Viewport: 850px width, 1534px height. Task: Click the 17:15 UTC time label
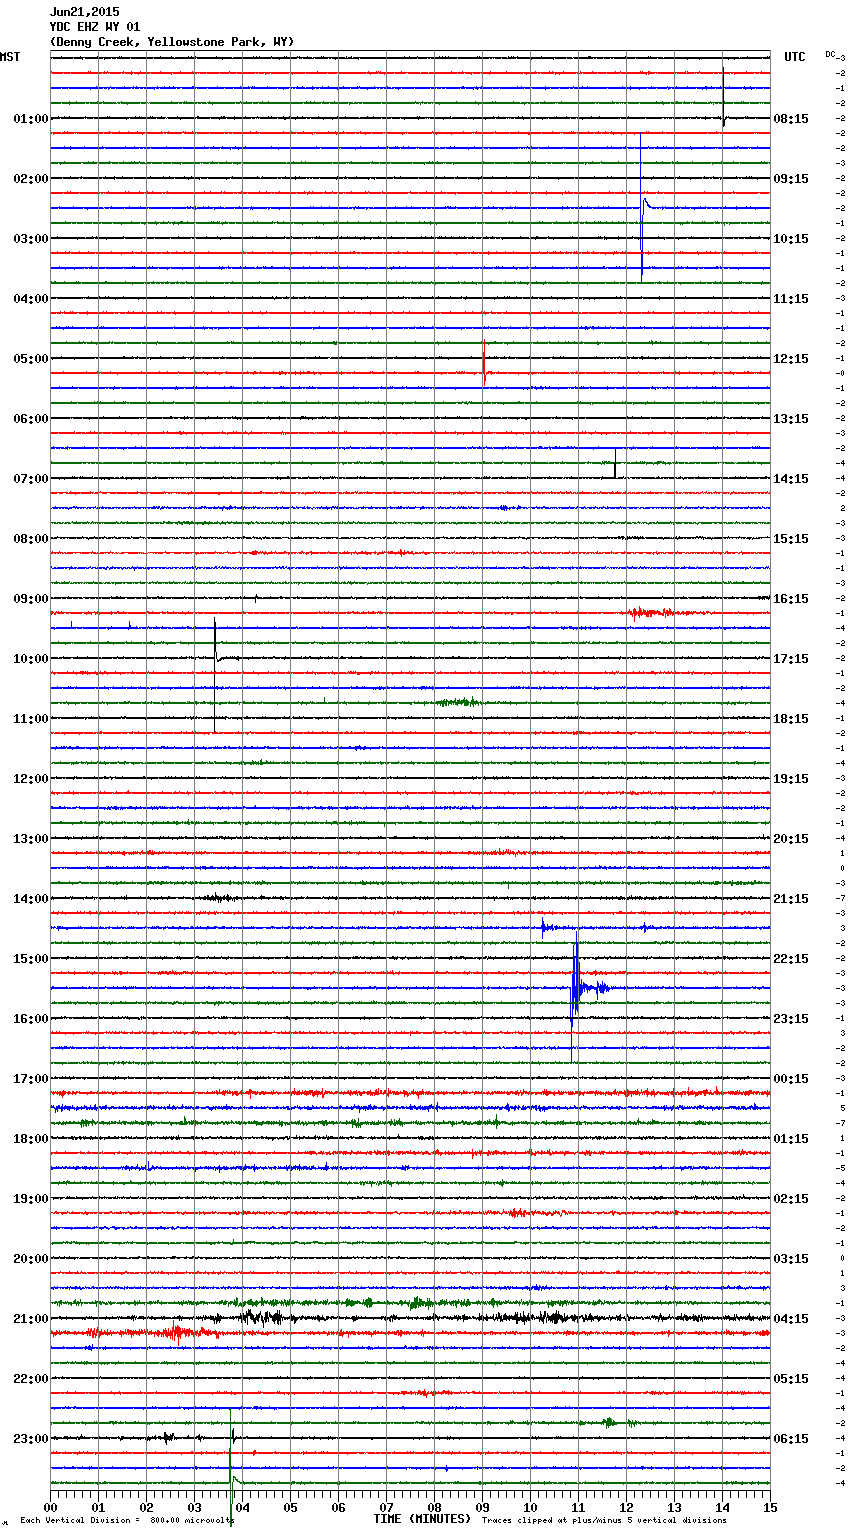tap(791, 659)
